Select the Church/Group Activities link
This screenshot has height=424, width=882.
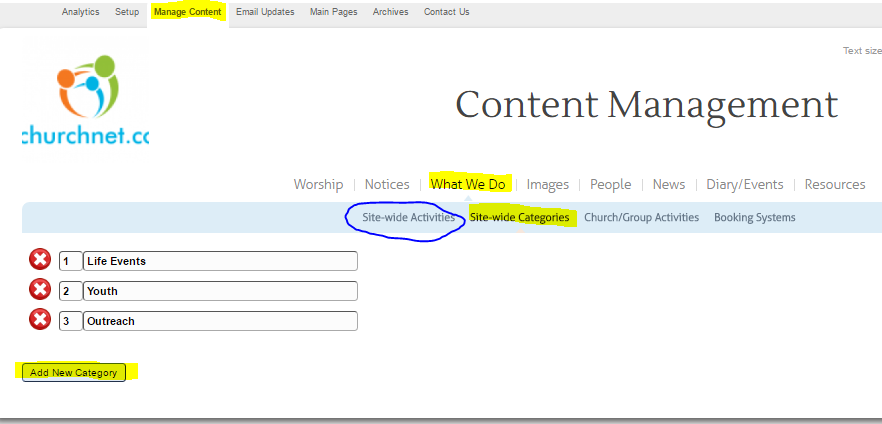(x=641, y=217)
